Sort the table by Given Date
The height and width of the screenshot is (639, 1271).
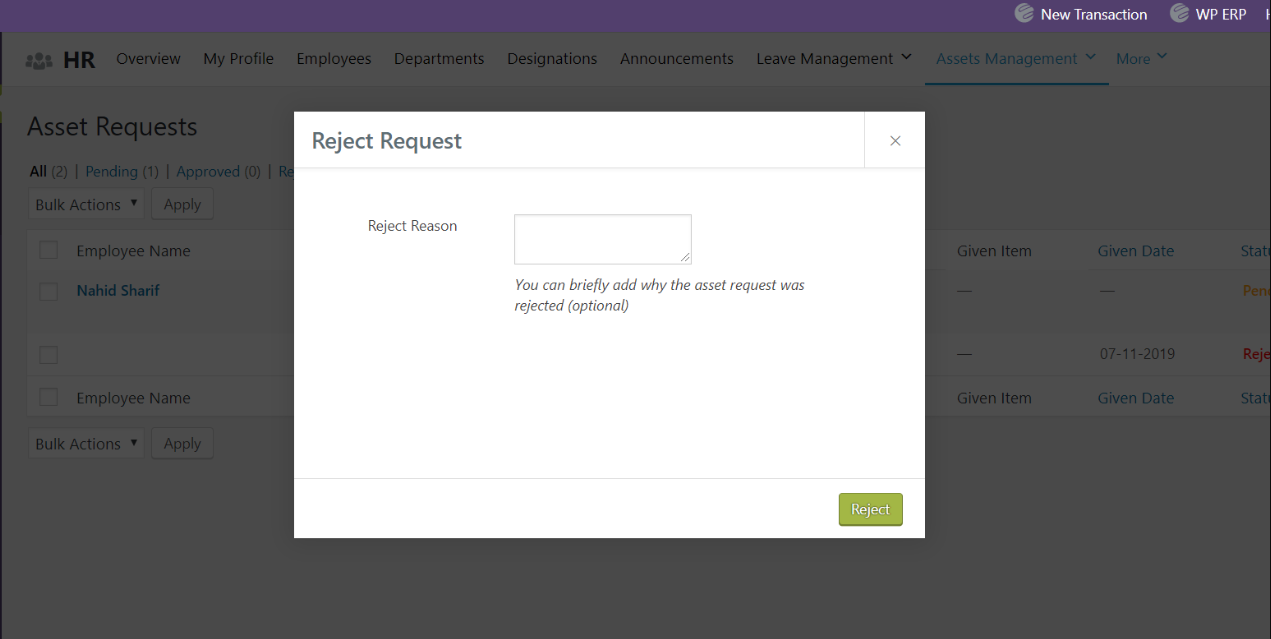1135,250
